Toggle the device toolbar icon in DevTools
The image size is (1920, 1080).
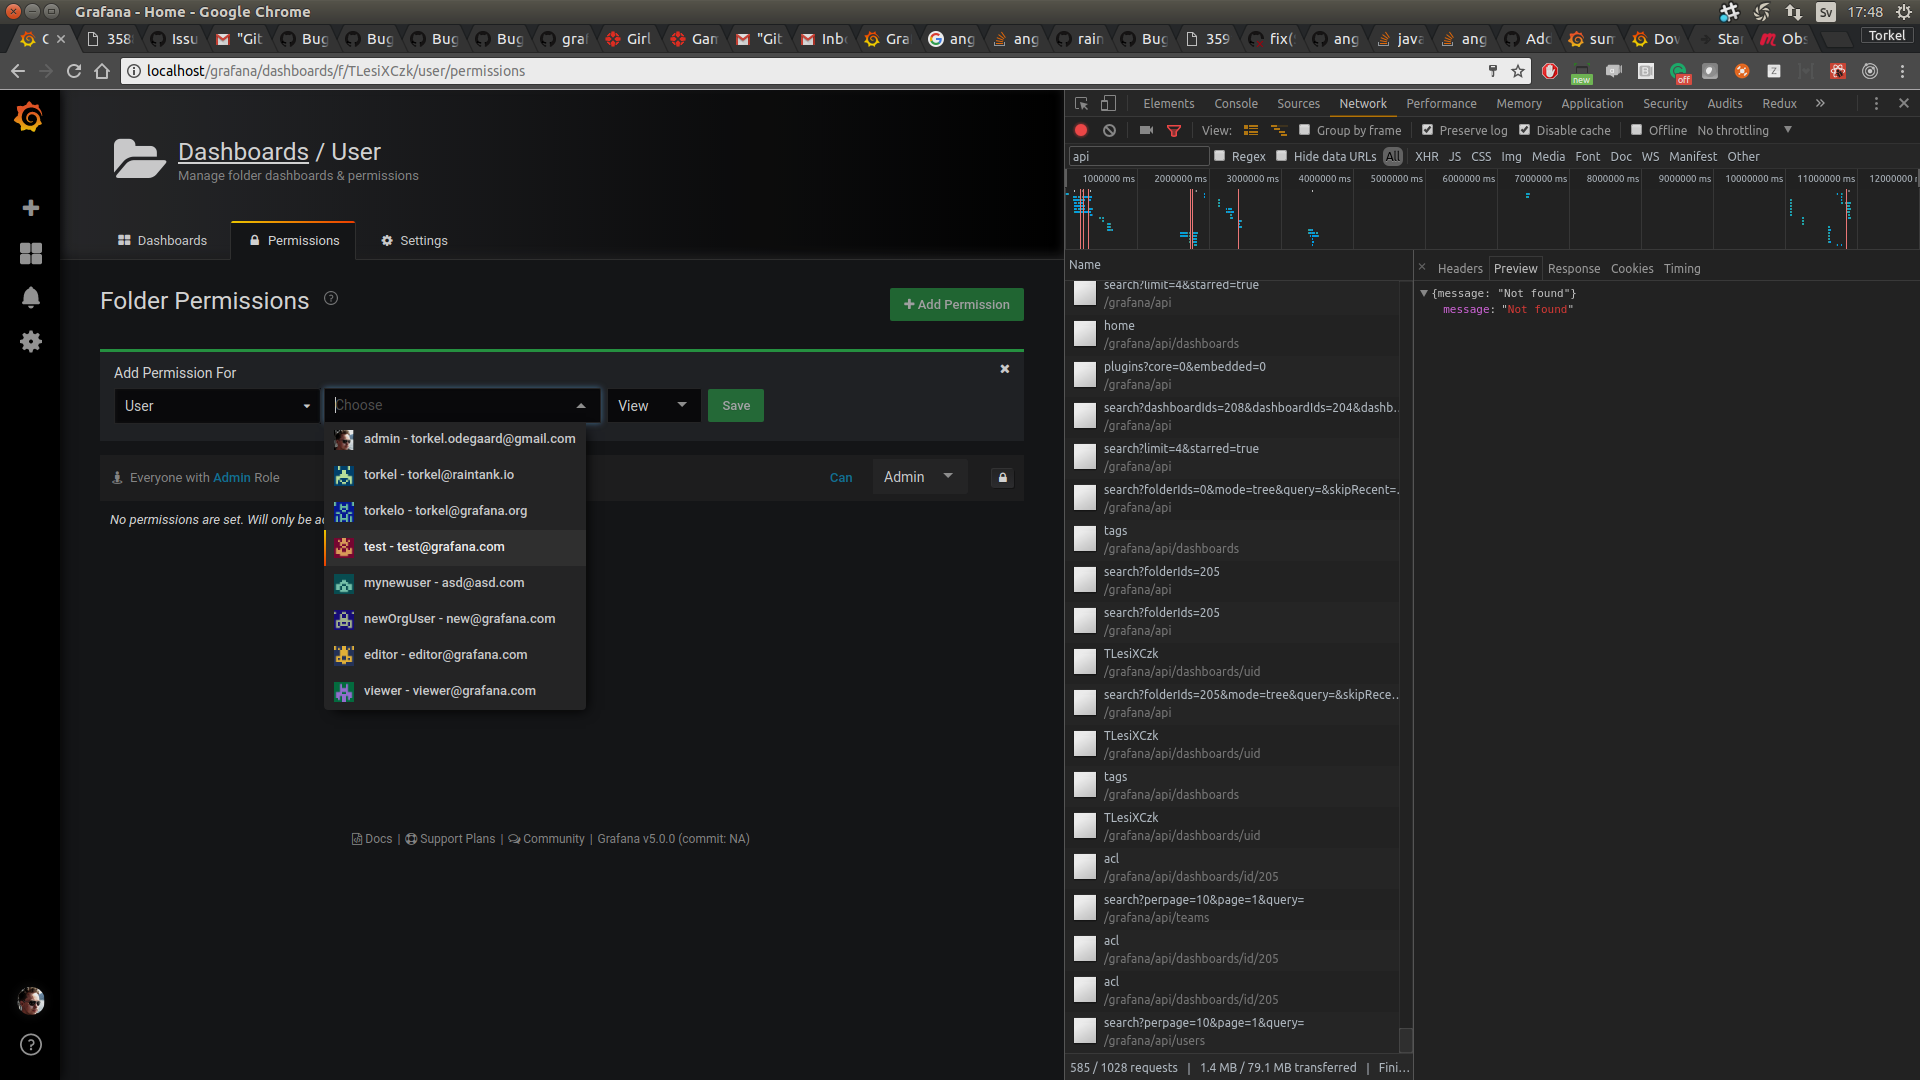click(x=1108, y=103)
